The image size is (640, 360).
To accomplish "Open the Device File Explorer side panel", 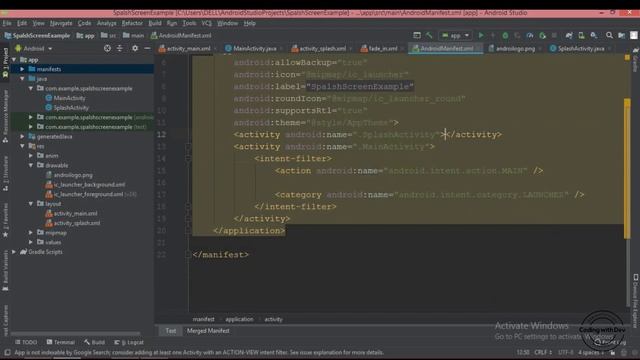I will coord(635,300).
